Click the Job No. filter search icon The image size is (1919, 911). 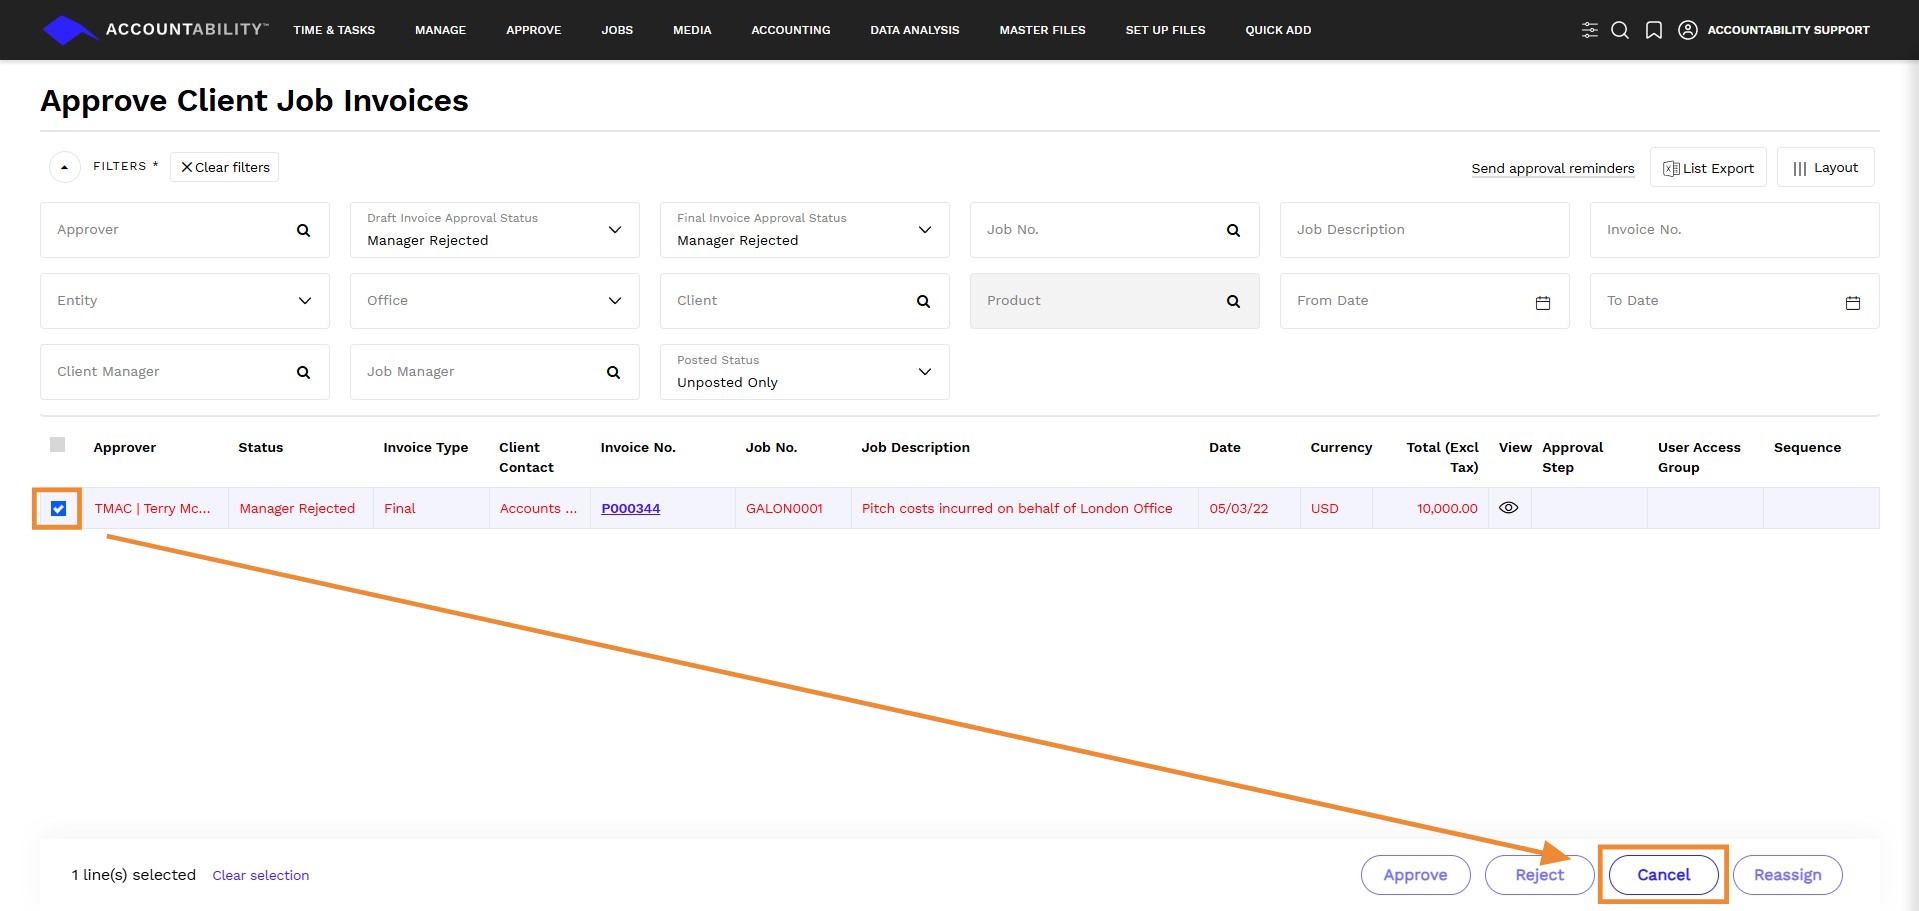coord(1233,230)
